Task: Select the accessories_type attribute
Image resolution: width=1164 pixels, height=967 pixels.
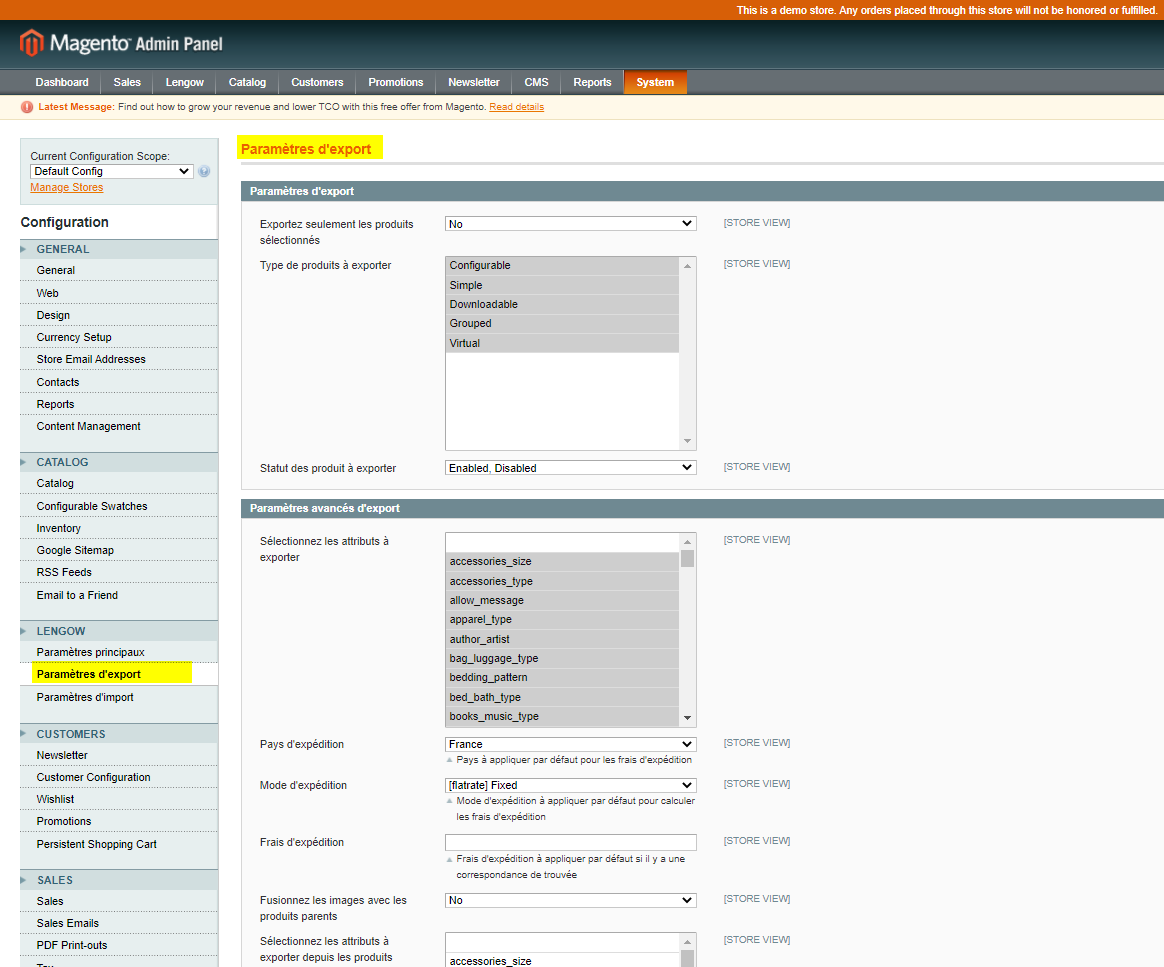Action: point(562,581)
